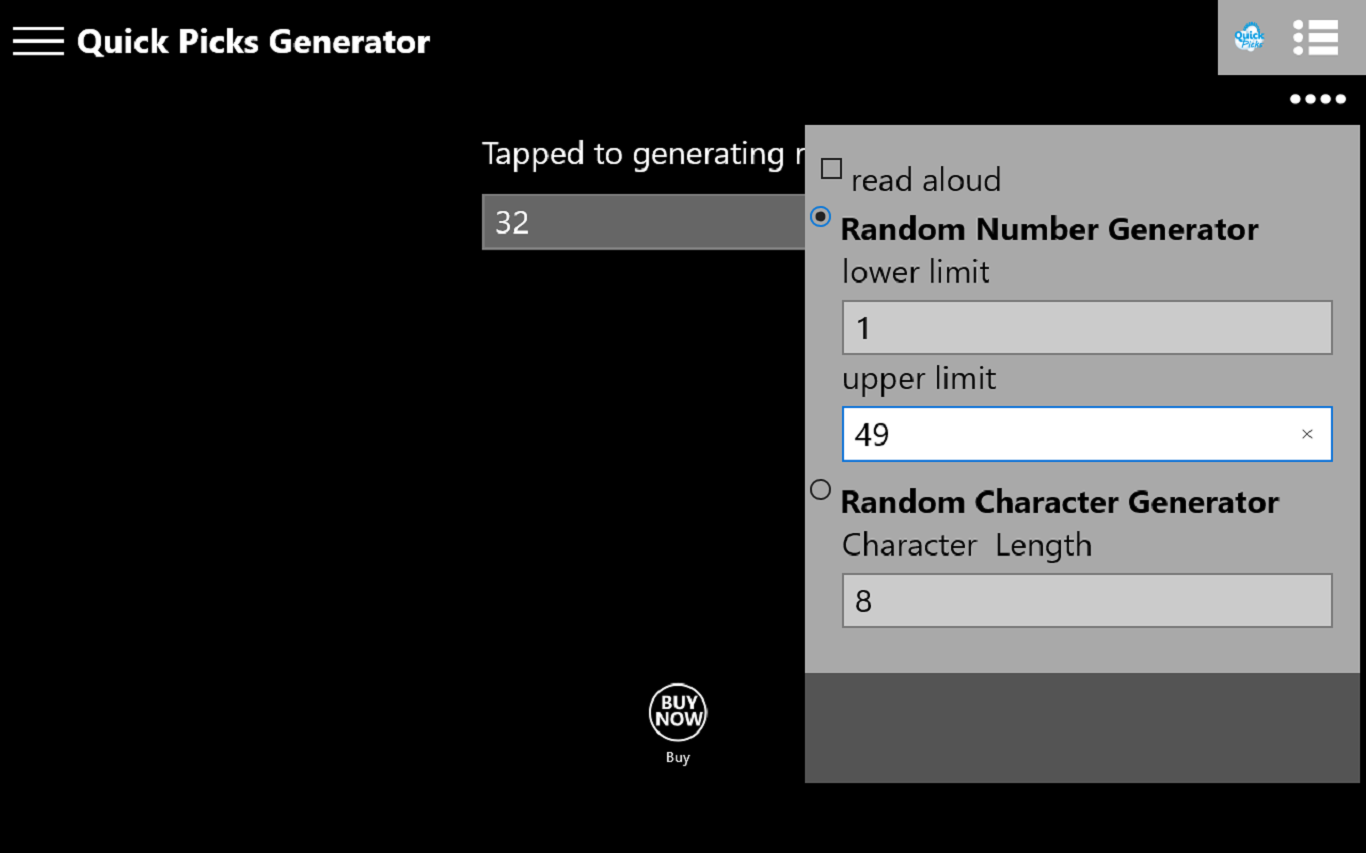Click the Random Number Generator heading

pyautogui.click(x=1049, y=229)
